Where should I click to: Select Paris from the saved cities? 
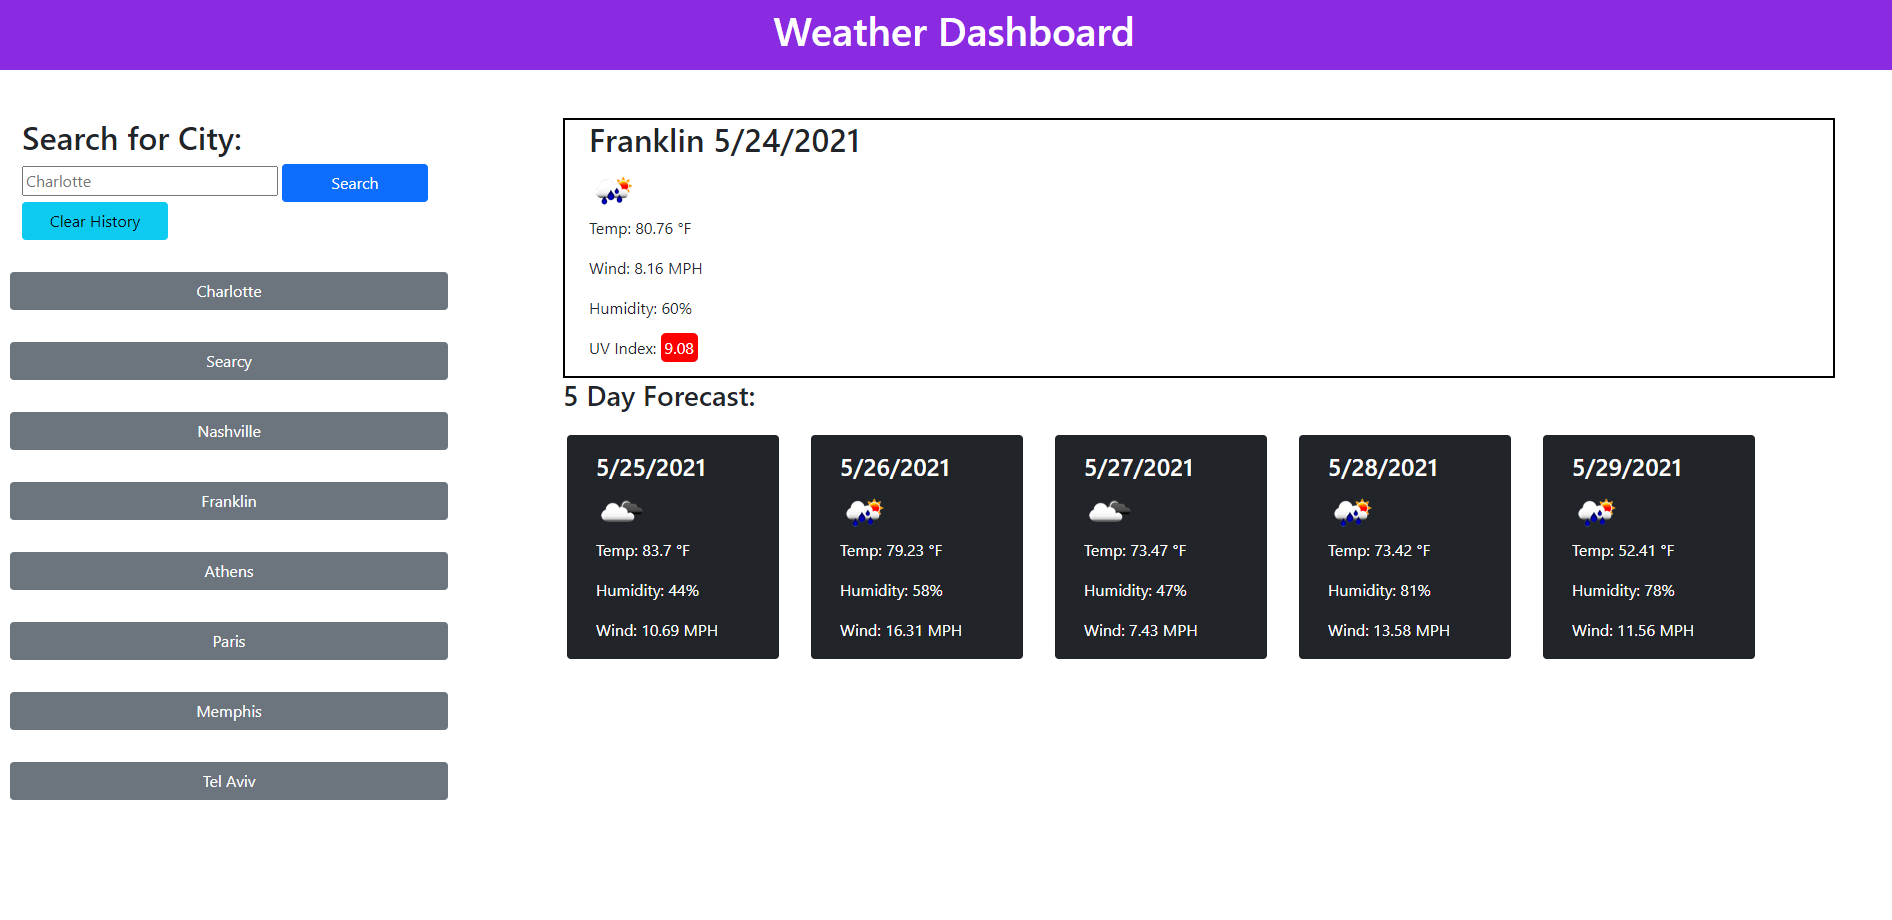pos(228,641)
